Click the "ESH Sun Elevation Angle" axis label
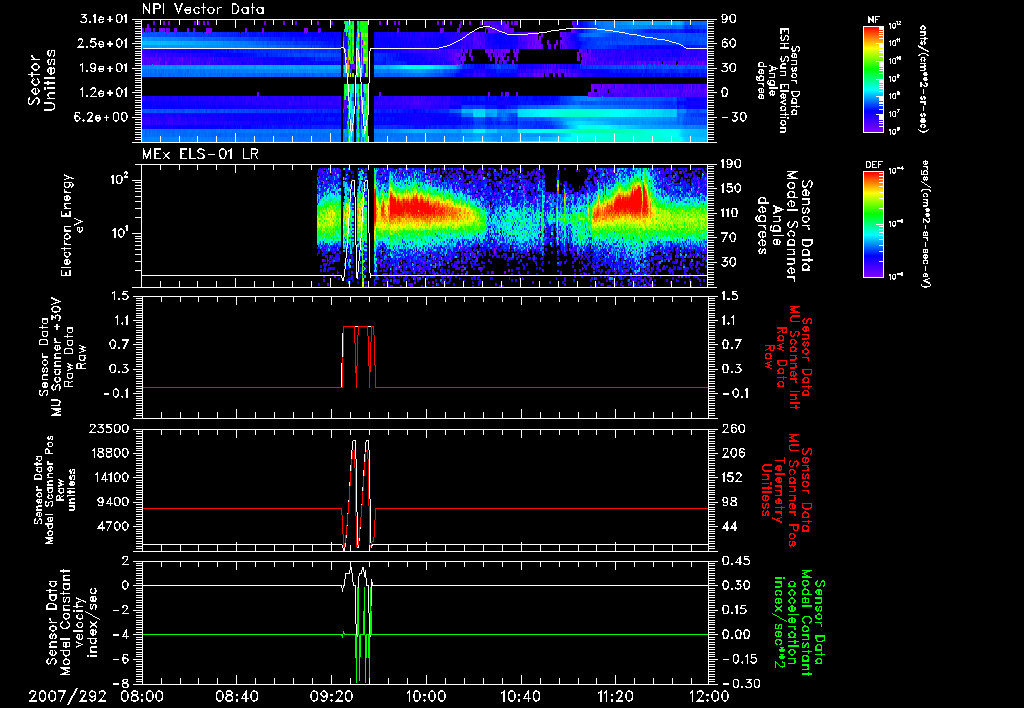1024x708 pixels. pos(778,80)
